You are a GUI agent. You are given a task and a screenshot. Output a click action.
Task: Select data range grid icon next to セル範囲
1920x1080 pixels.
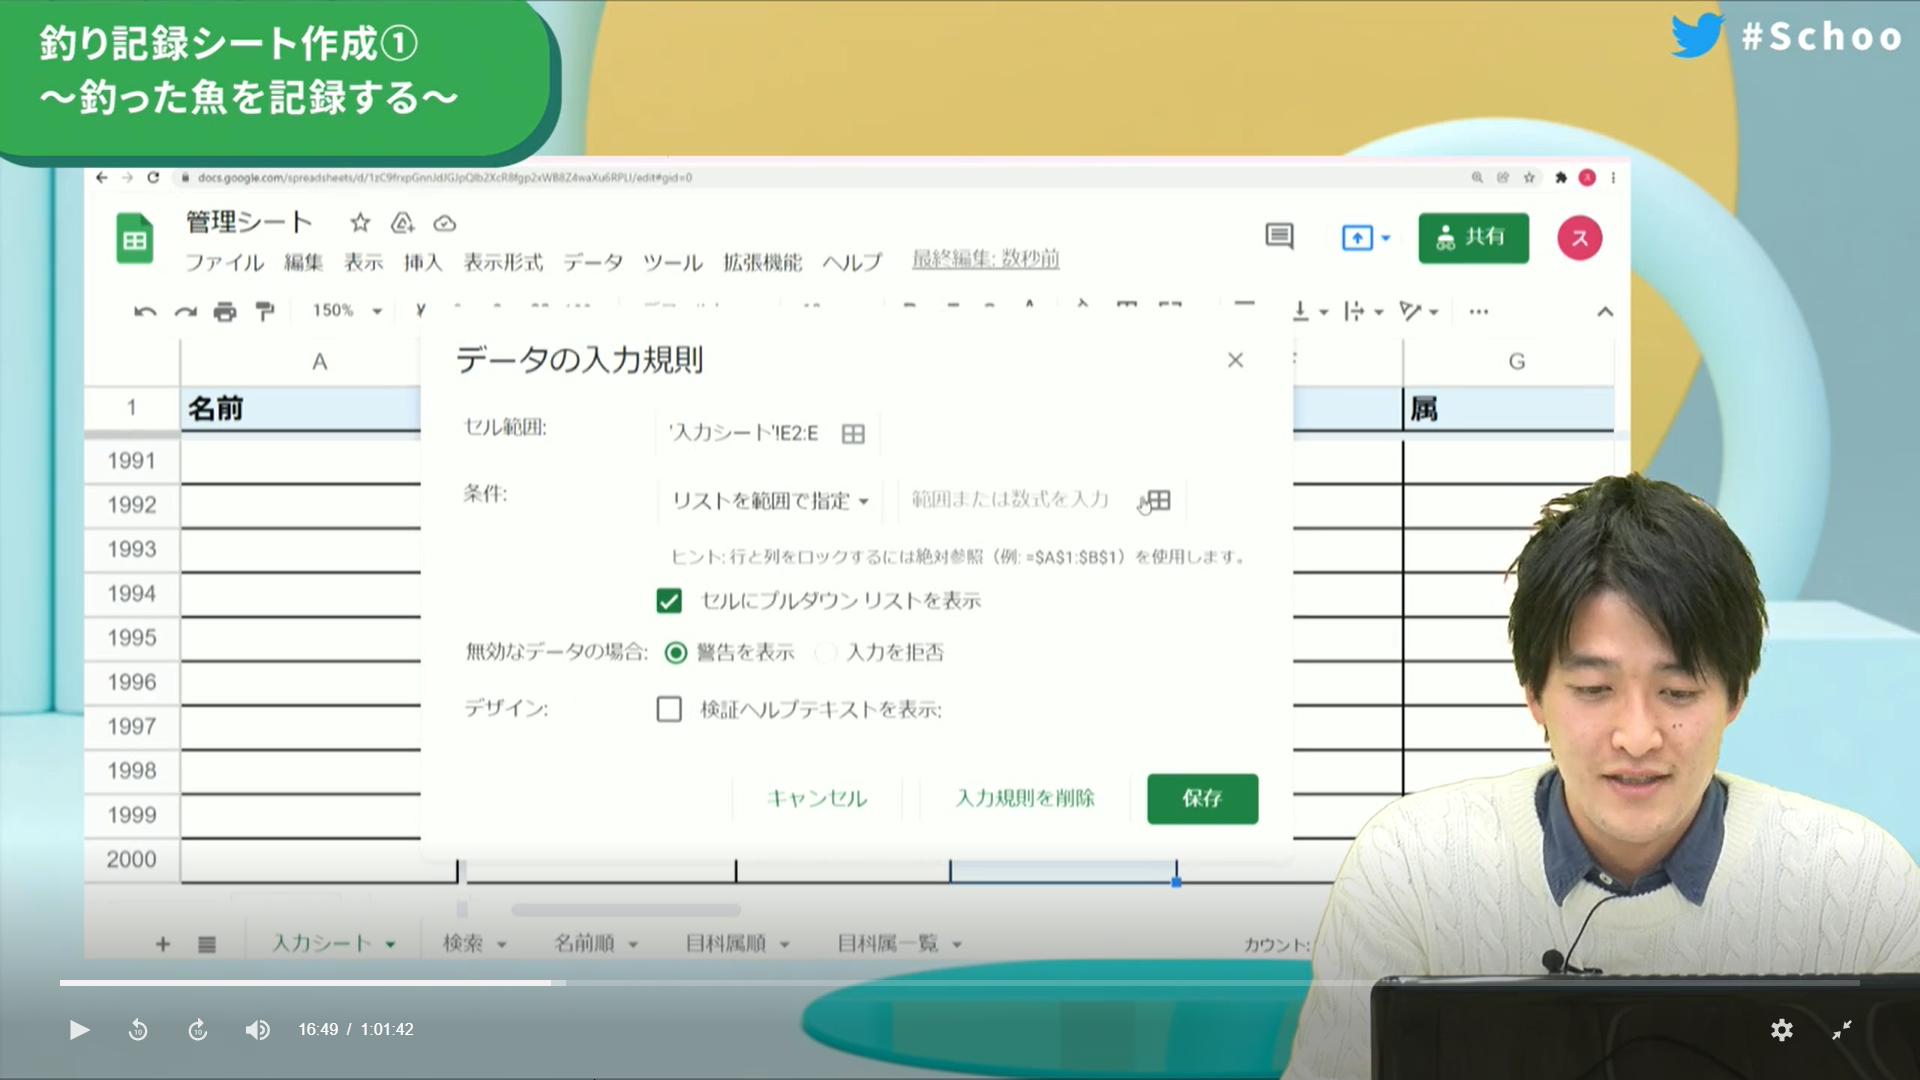tap(853, 434)
